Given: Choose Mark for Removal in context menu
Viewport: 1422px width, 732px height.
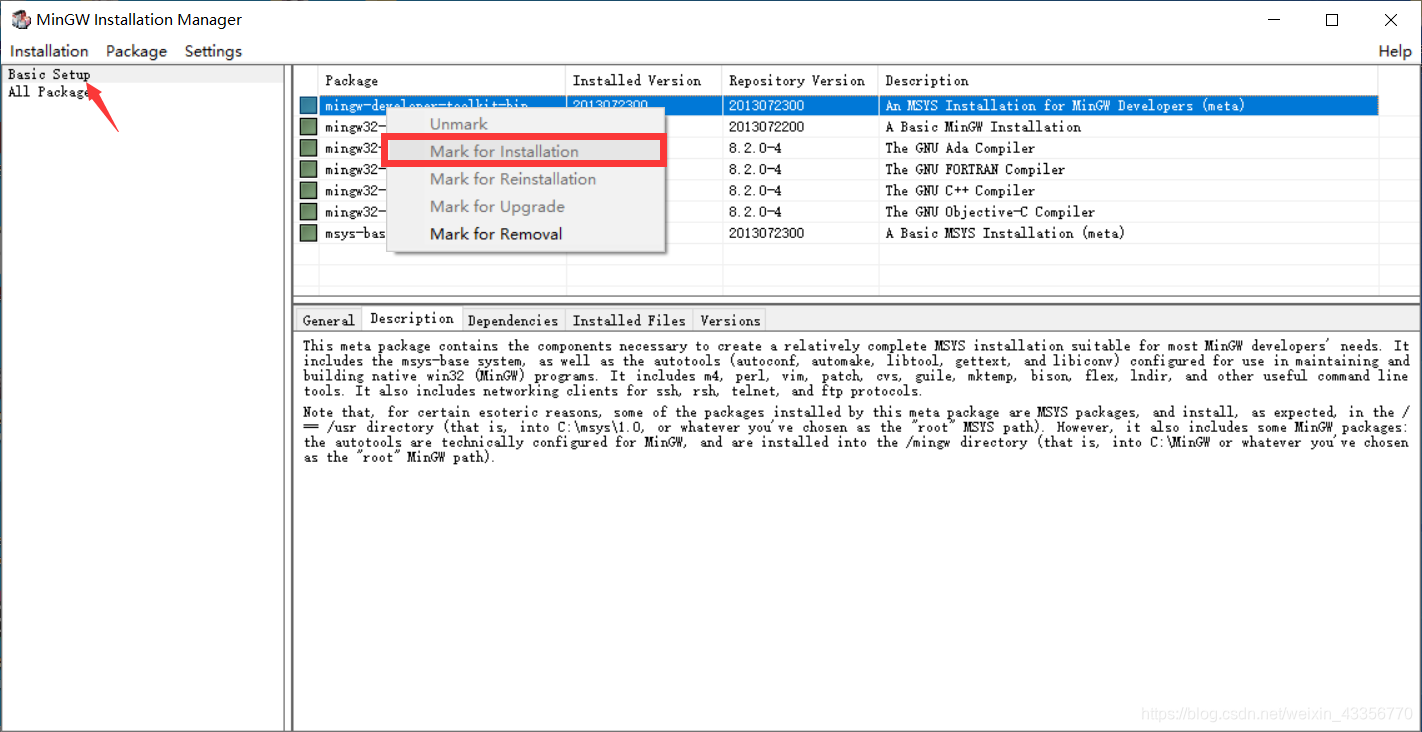Looking at the screenshot, I should tap(525, 234).
